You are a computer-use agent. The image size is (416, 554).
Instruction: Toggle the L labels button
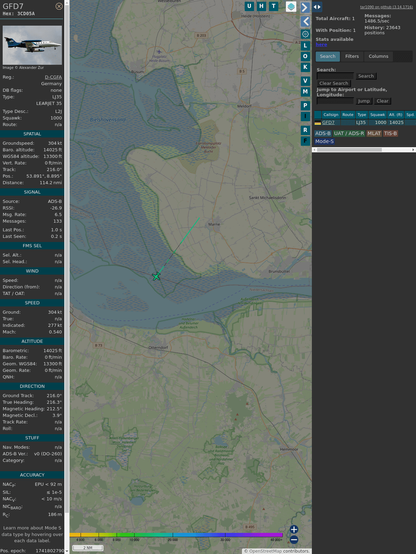click(305, 46)
